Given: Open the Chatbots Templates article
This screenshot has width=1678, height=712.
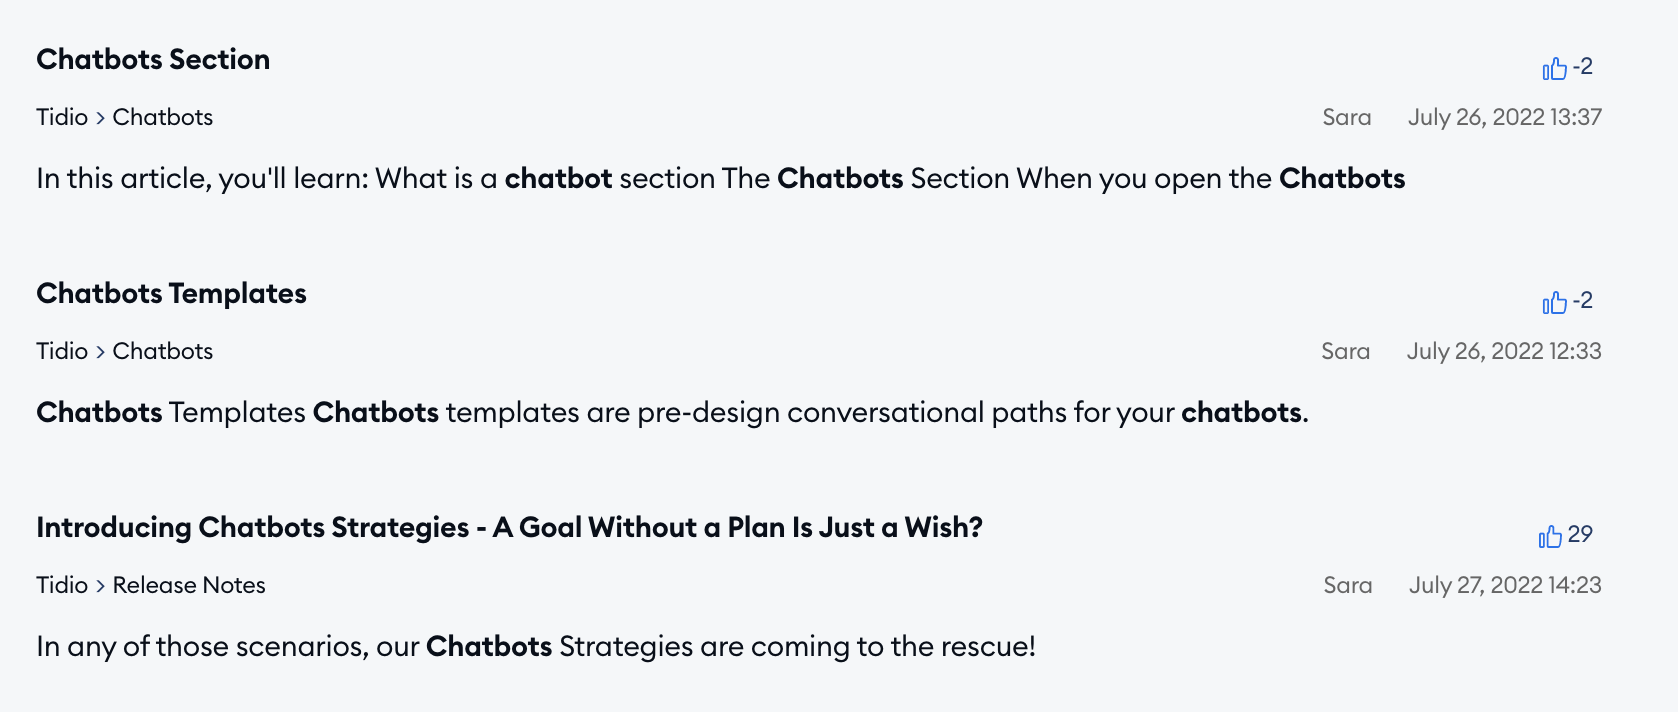Looking at the screenshot, I should (171, 294).
